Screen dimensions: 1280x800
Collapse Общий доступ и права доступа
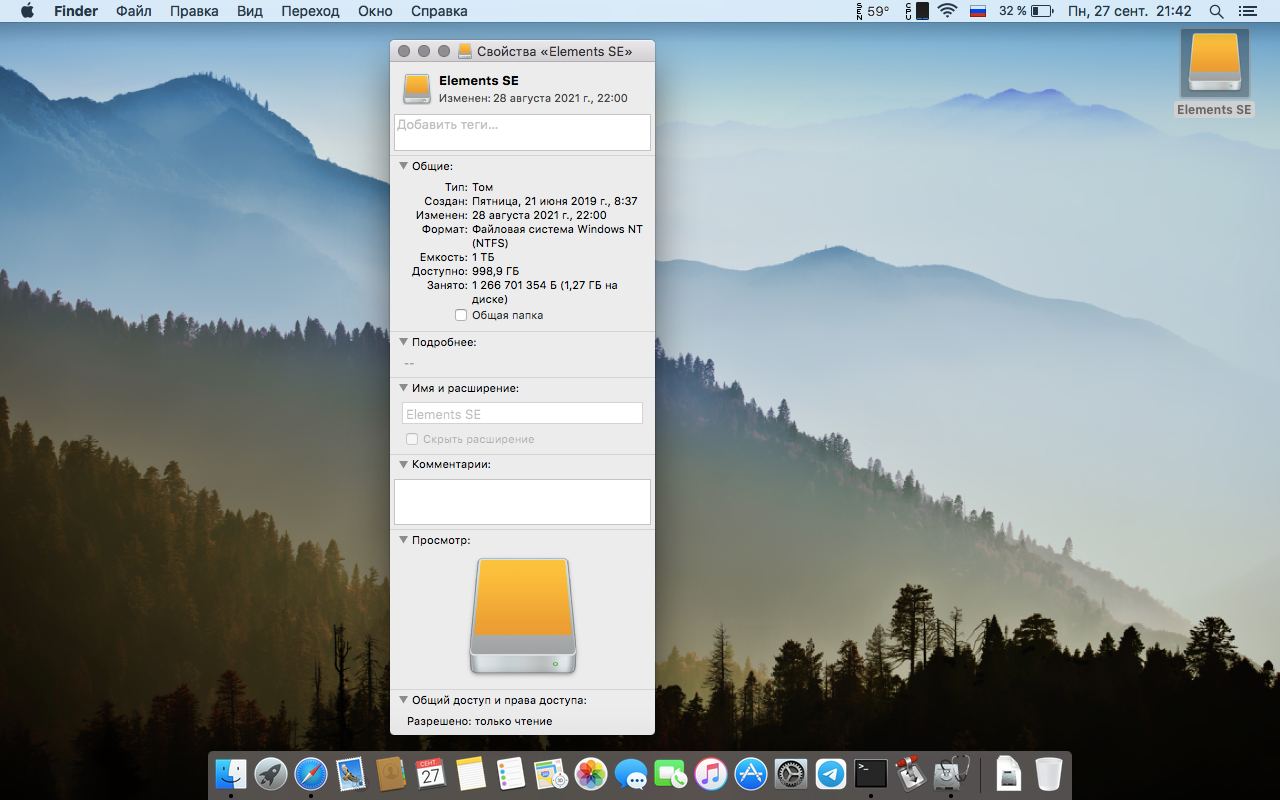click(404, 700)
